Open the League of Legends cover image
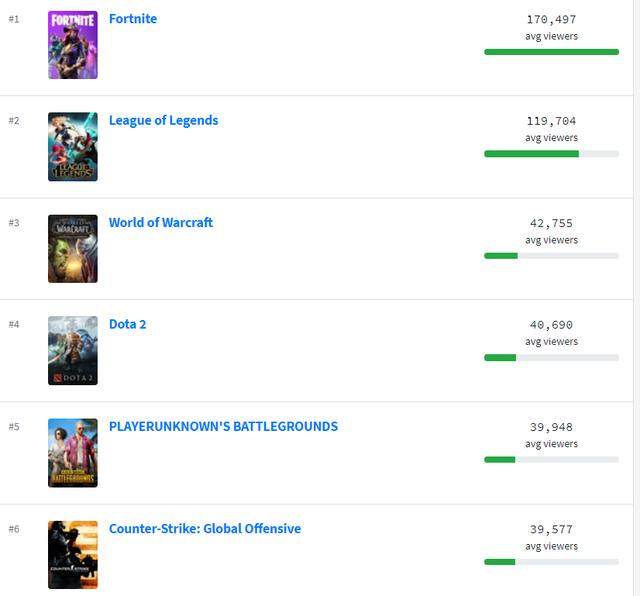The image size is (640, 596). (73, 147)
